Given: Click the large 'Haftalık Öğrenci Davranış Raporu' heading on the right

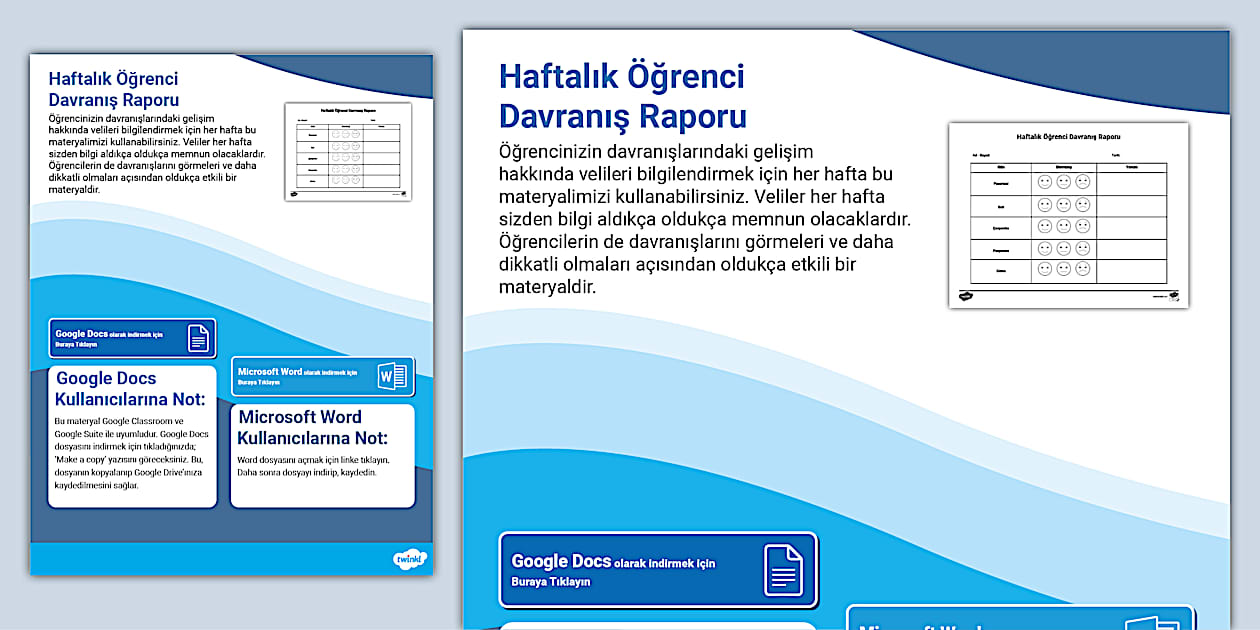Looking at the screenshot, I should (x=622, y=96).
